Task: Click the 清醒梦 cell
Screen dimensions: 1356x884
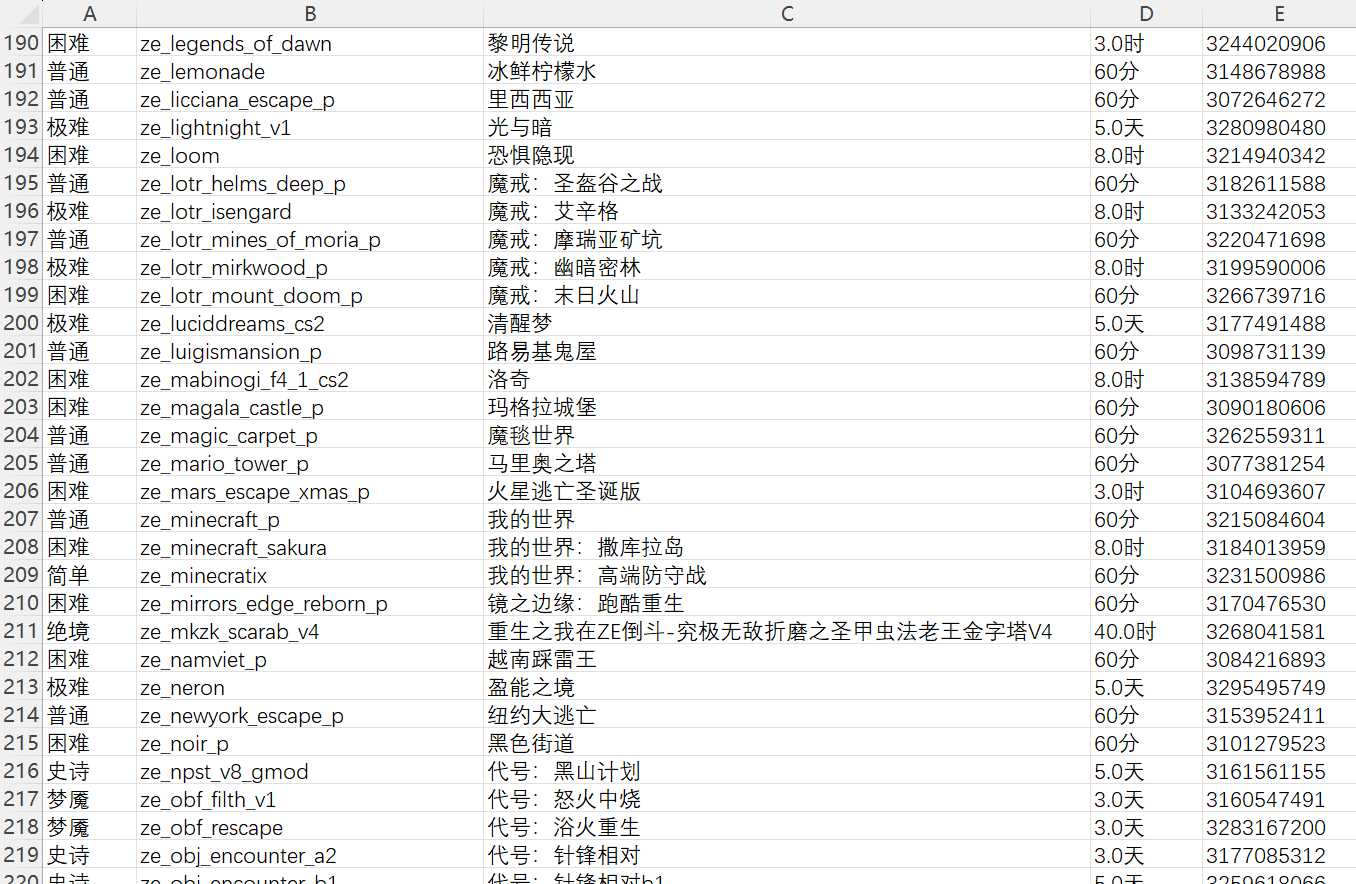Action: [x=787, y=324]
